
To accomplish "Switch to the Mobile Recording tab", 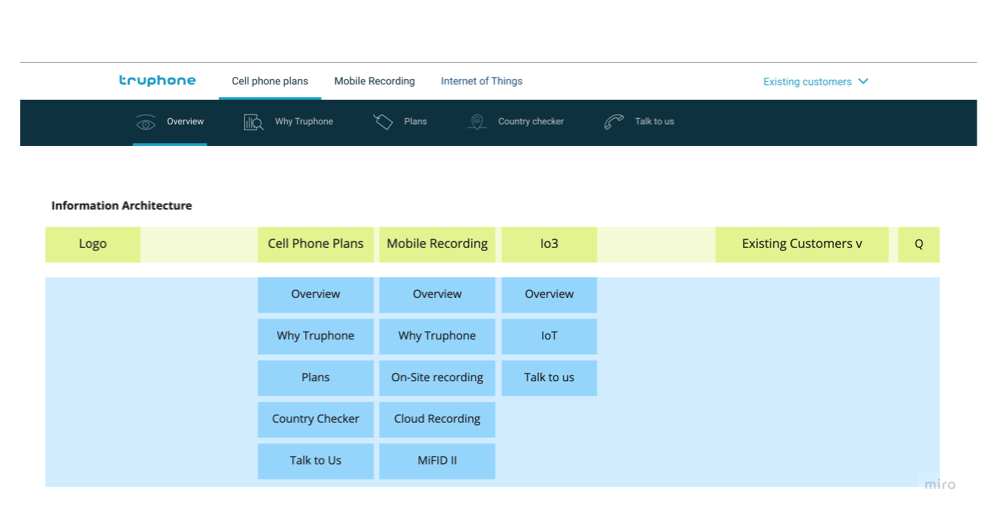I will tap(374, 82).
